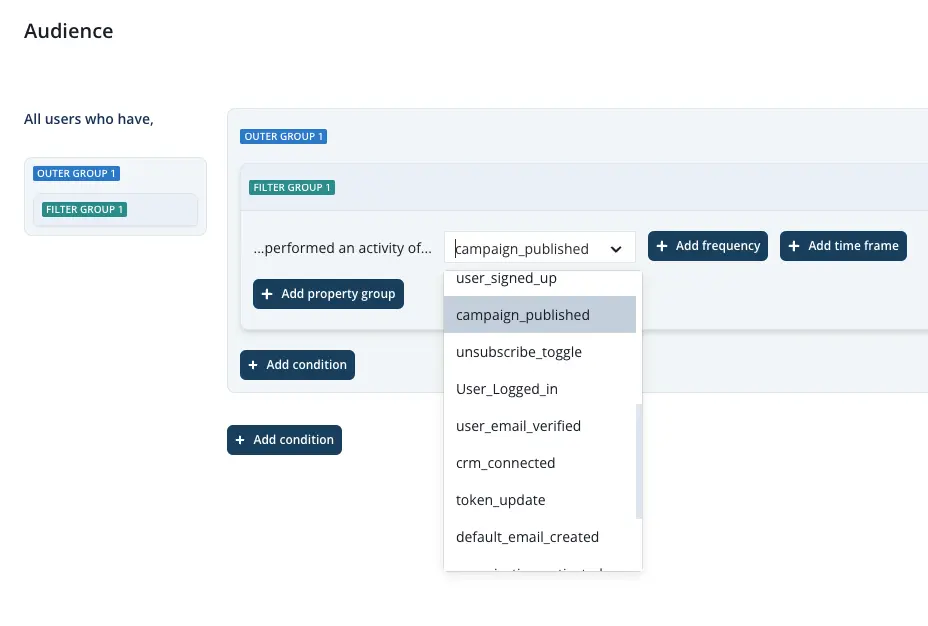Click the dropdown list scrollbar

(x=639, y=460)
